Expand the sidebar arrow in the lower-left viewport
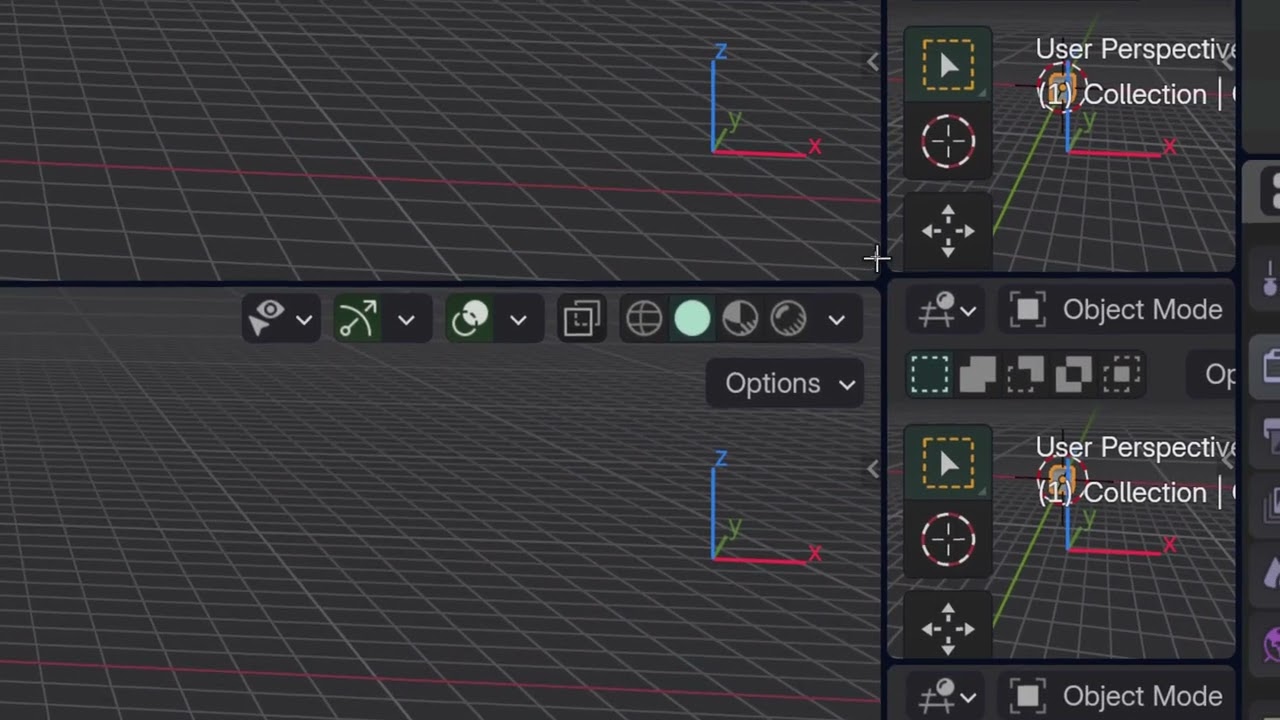 872,469
